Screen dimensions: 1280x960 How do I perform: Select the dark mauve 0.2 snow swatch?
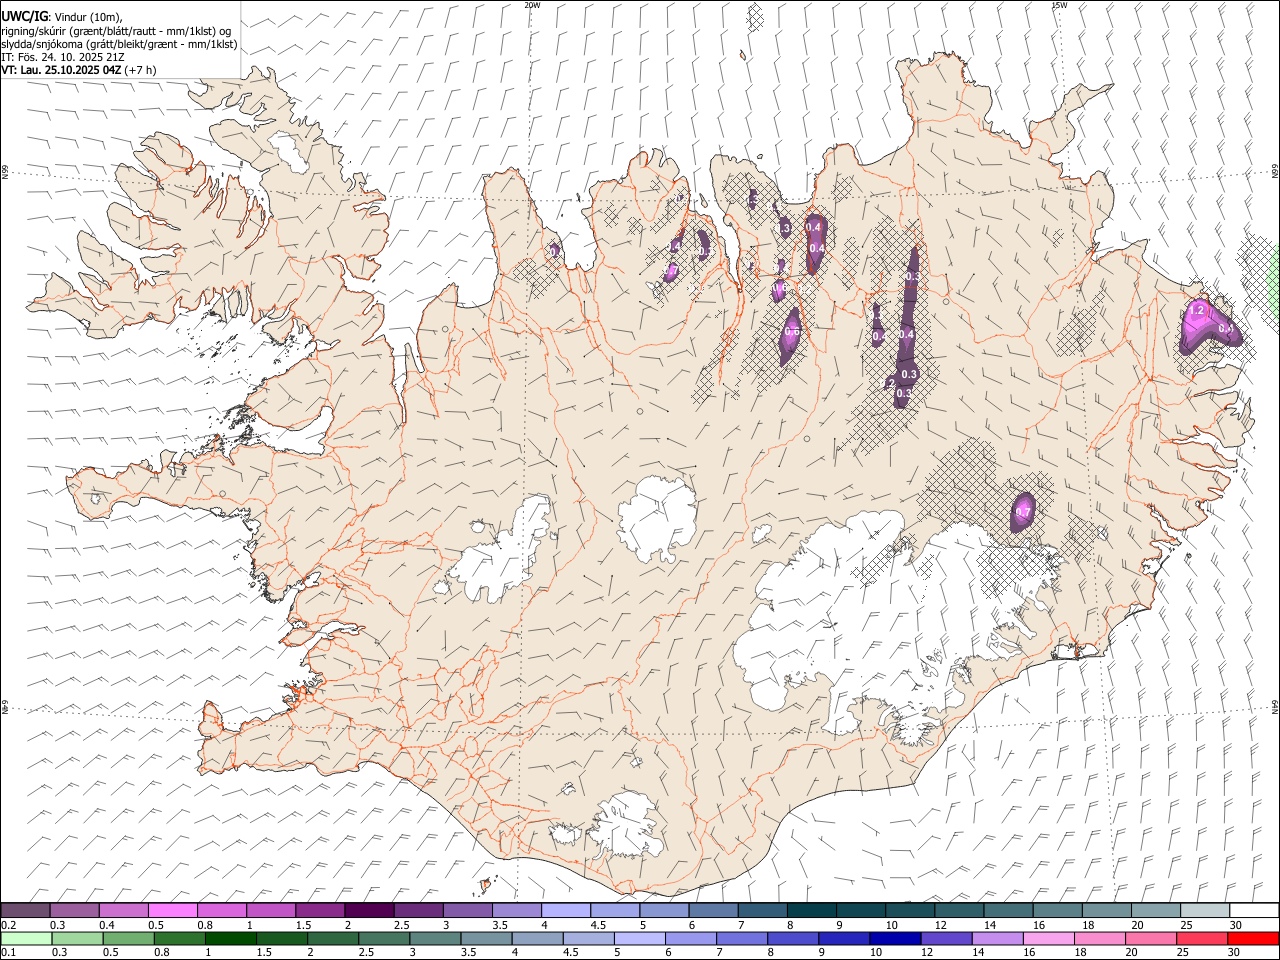pyautogui.click(x=25, y=910)
